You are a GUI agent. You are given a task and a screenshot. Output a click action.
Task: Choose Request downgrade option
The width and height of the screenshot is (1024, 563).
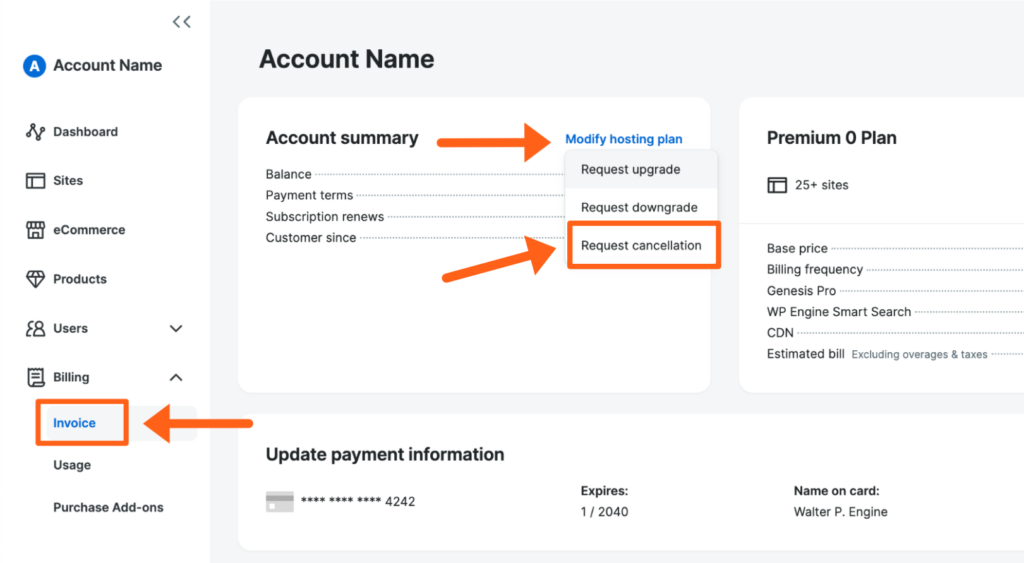click(639, 208)
